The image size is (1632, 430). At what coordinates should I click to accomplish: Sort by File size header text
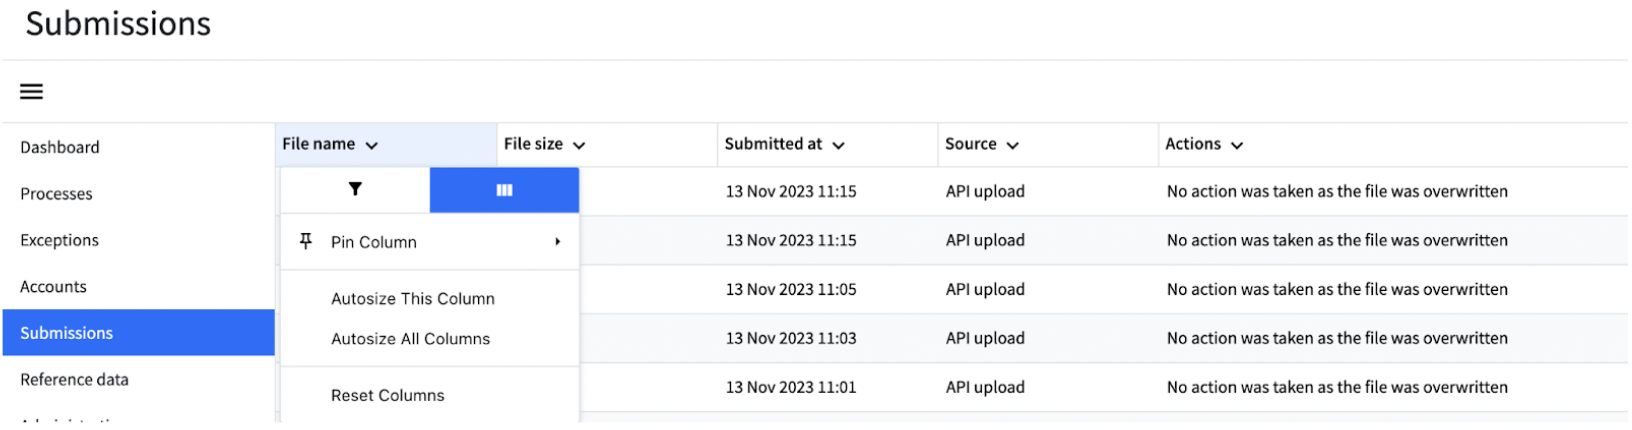(x=533, y=144)
